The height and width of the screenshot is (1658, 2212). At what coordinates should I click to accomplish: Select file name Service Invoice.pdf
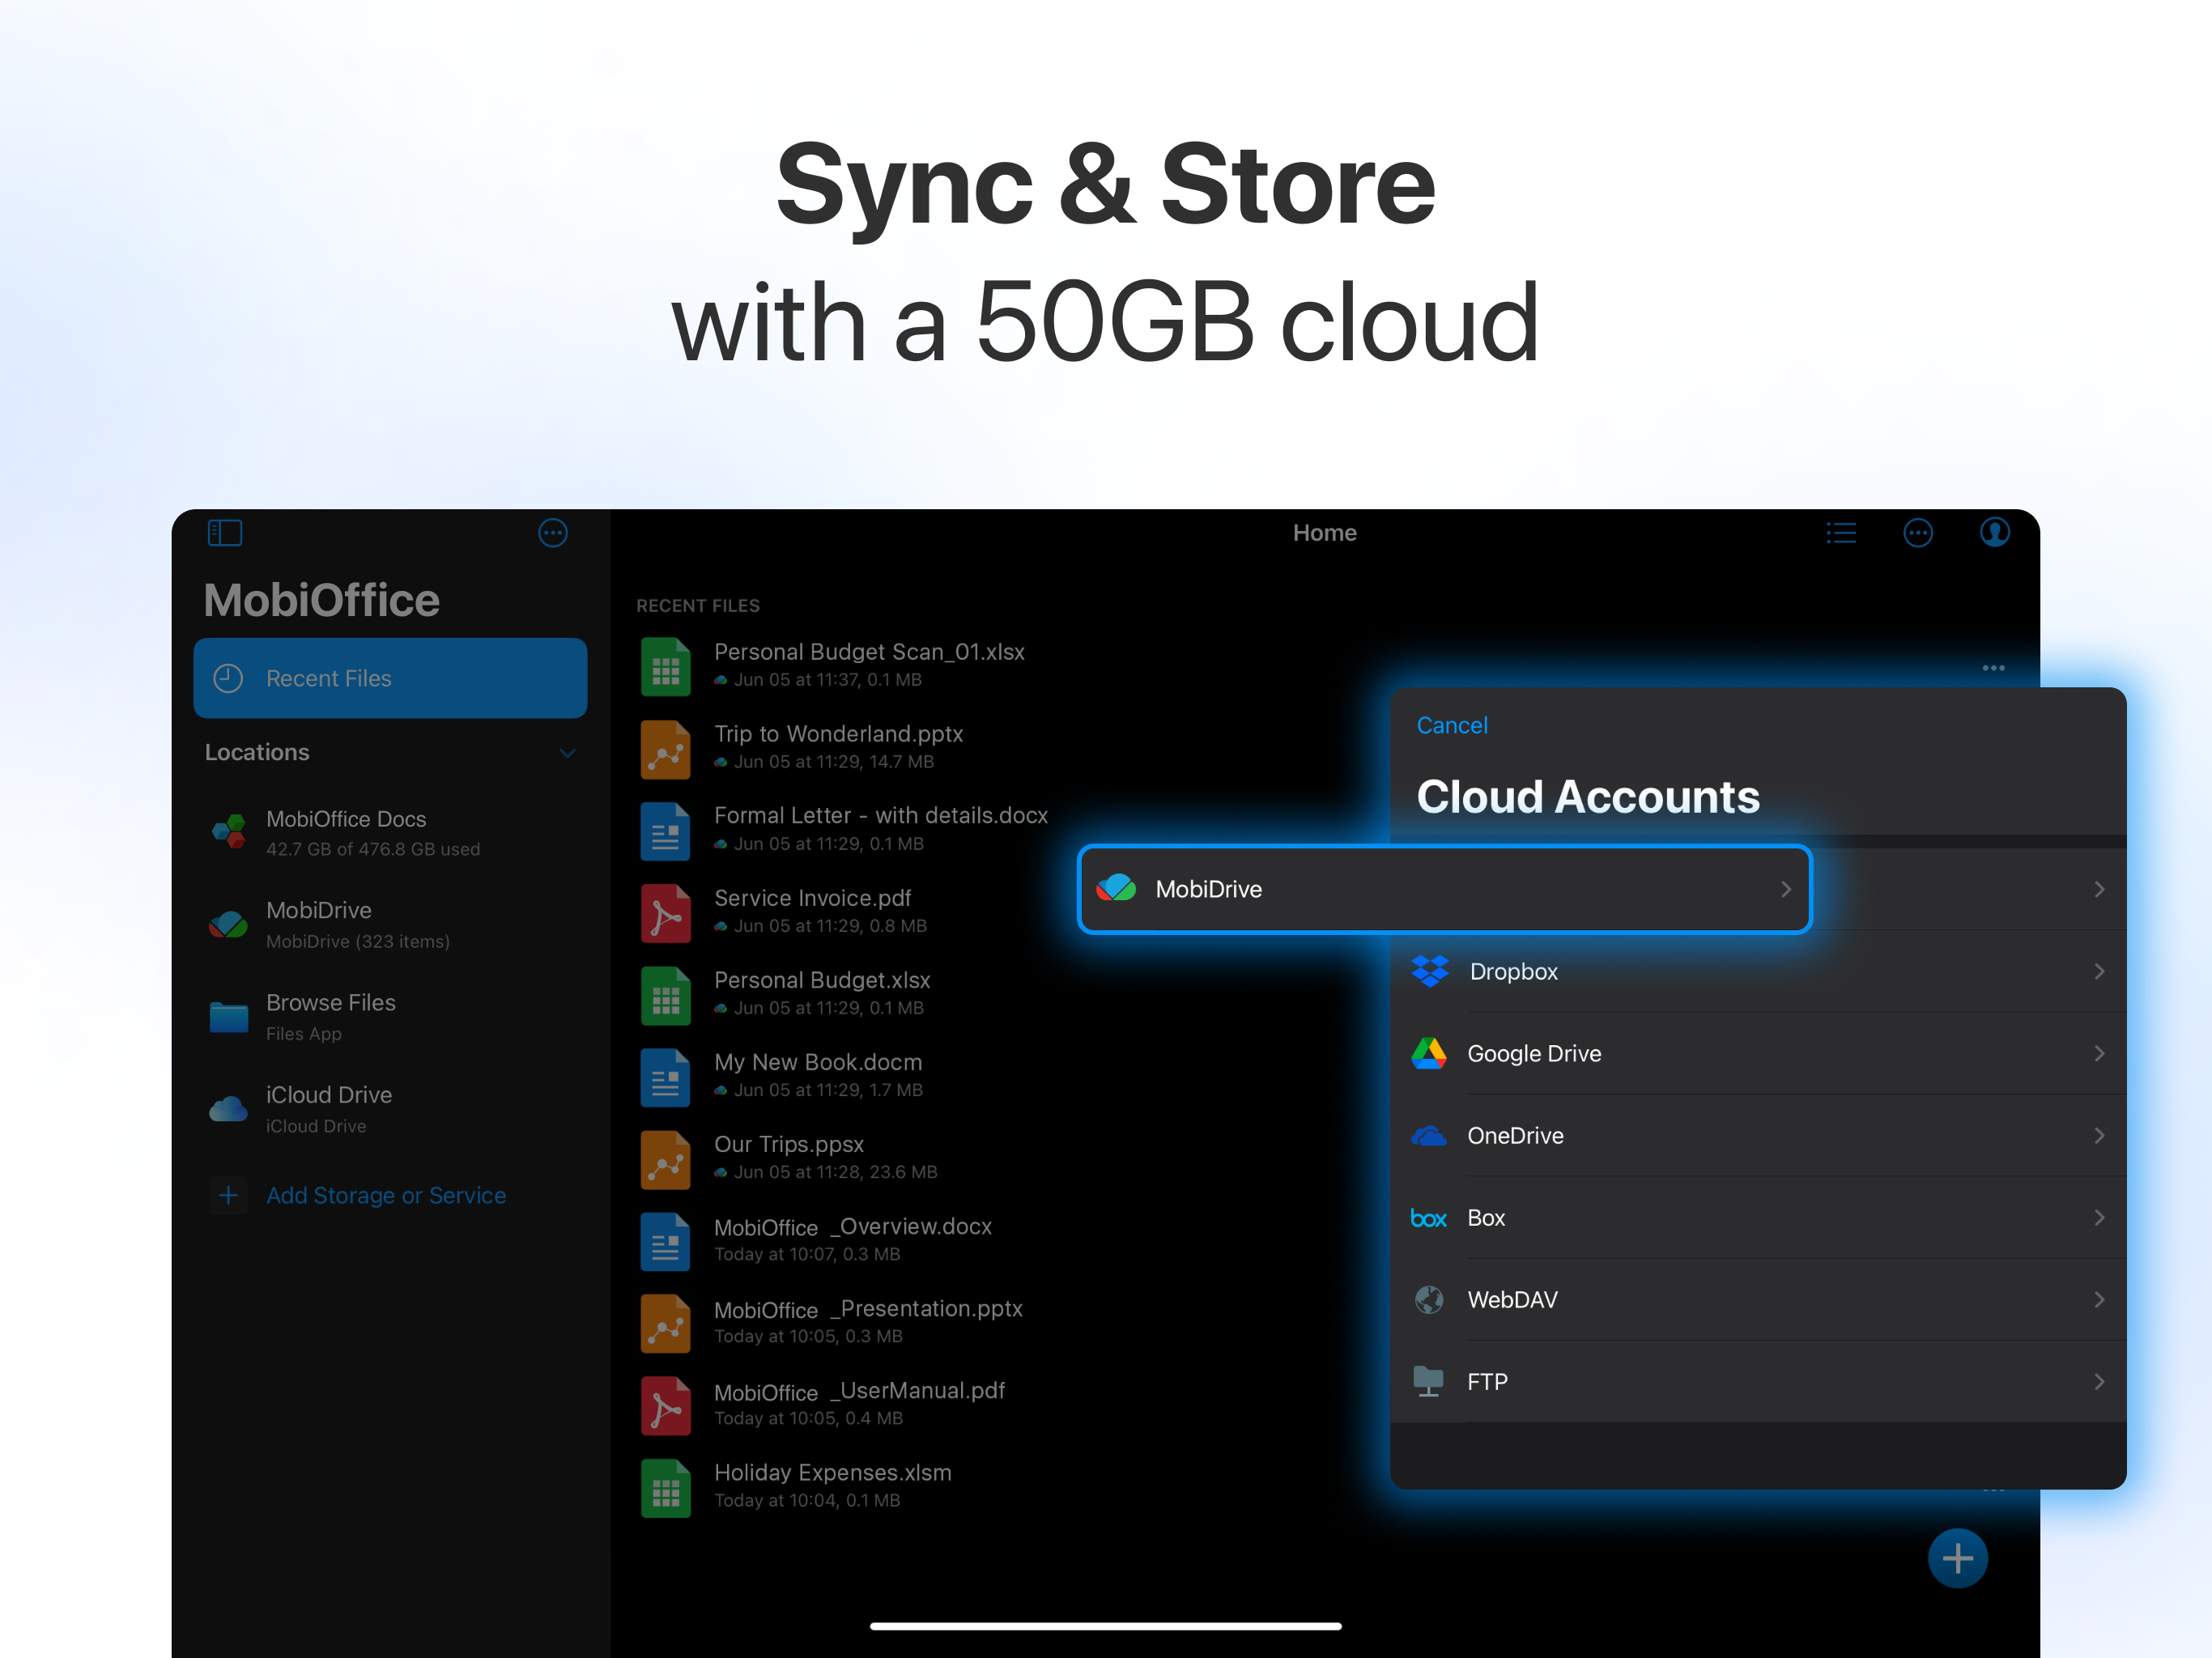[812, 898]
